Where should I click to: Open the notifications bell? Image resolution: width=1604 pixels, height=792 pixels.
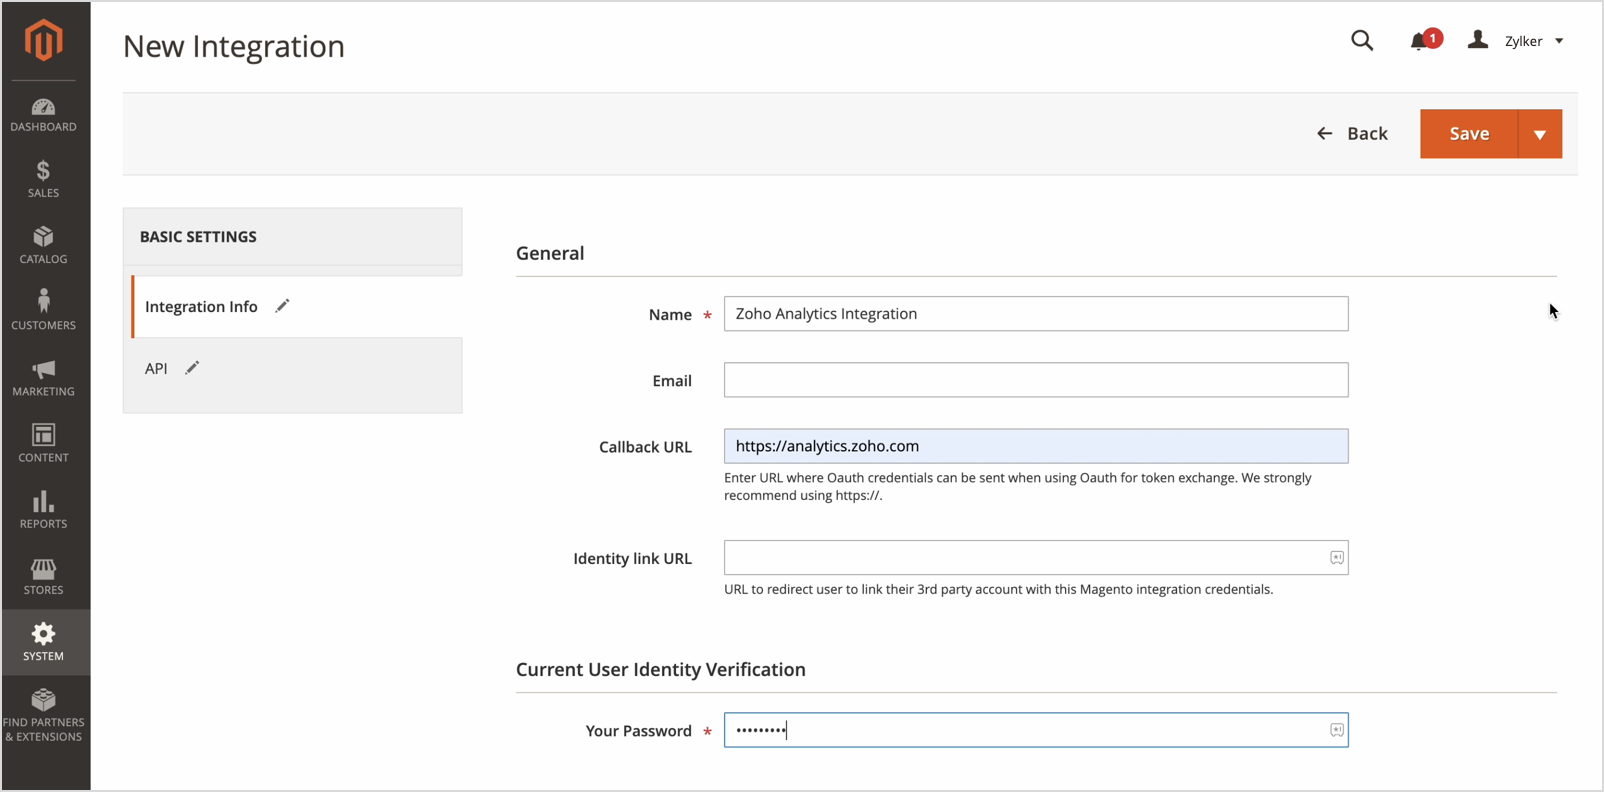1419,41
